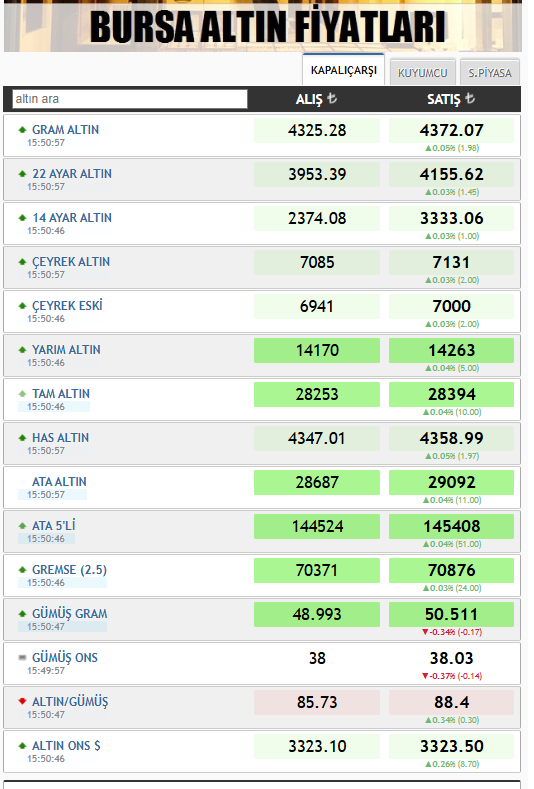Click green arrow icon beside ALTIN ONS $
This screenshot has width=534, height=789.
click(22, 746)
